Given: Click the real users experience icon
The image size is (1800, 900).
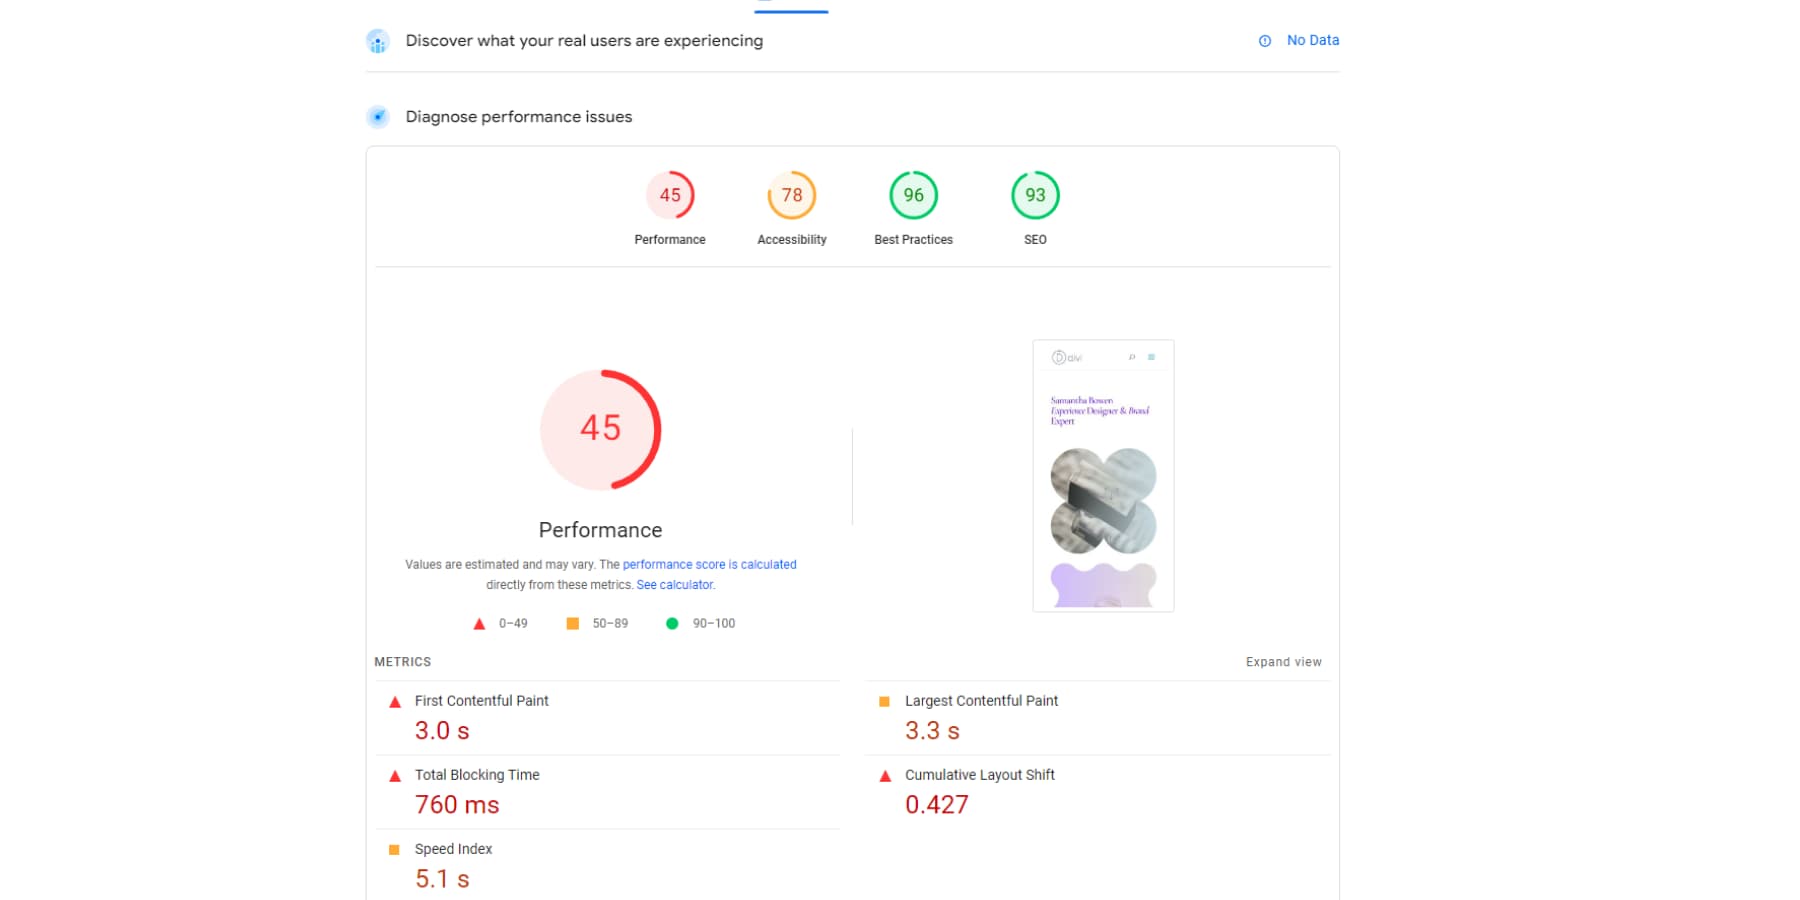Looking at the screenshot, I should 377,41.
